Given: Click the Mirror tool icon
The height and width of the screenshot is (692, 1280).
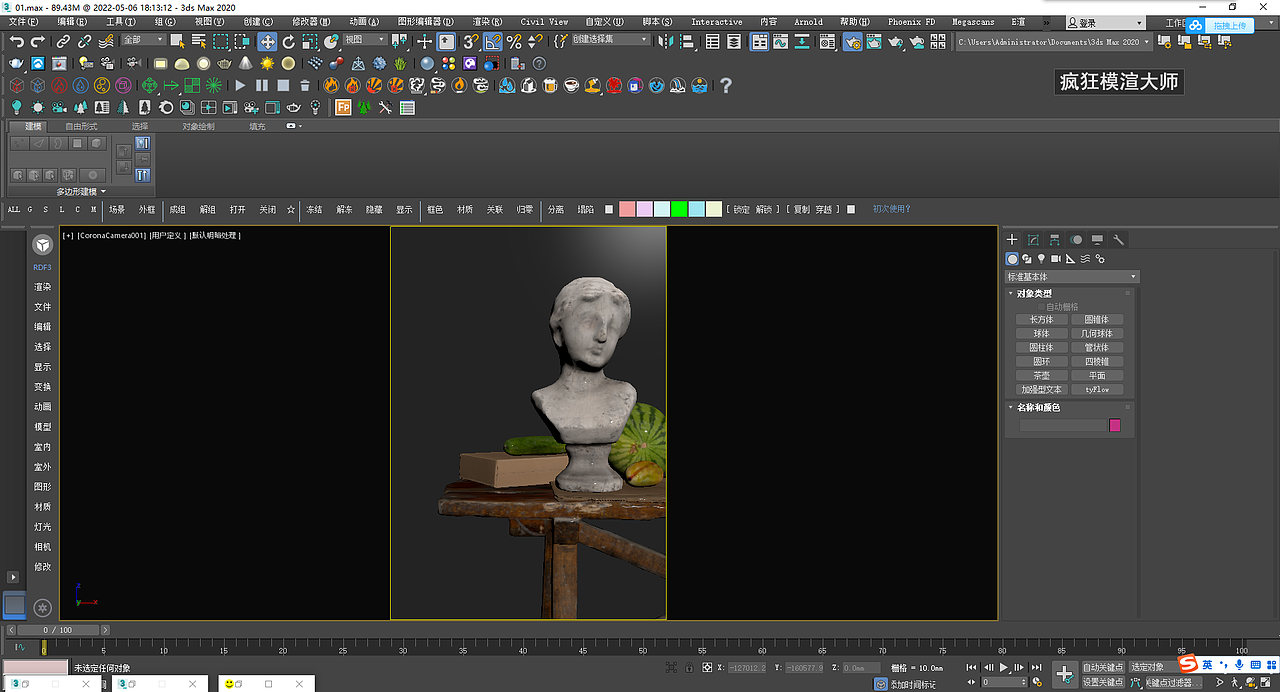Looking at the screenshot, I should 667,42.
